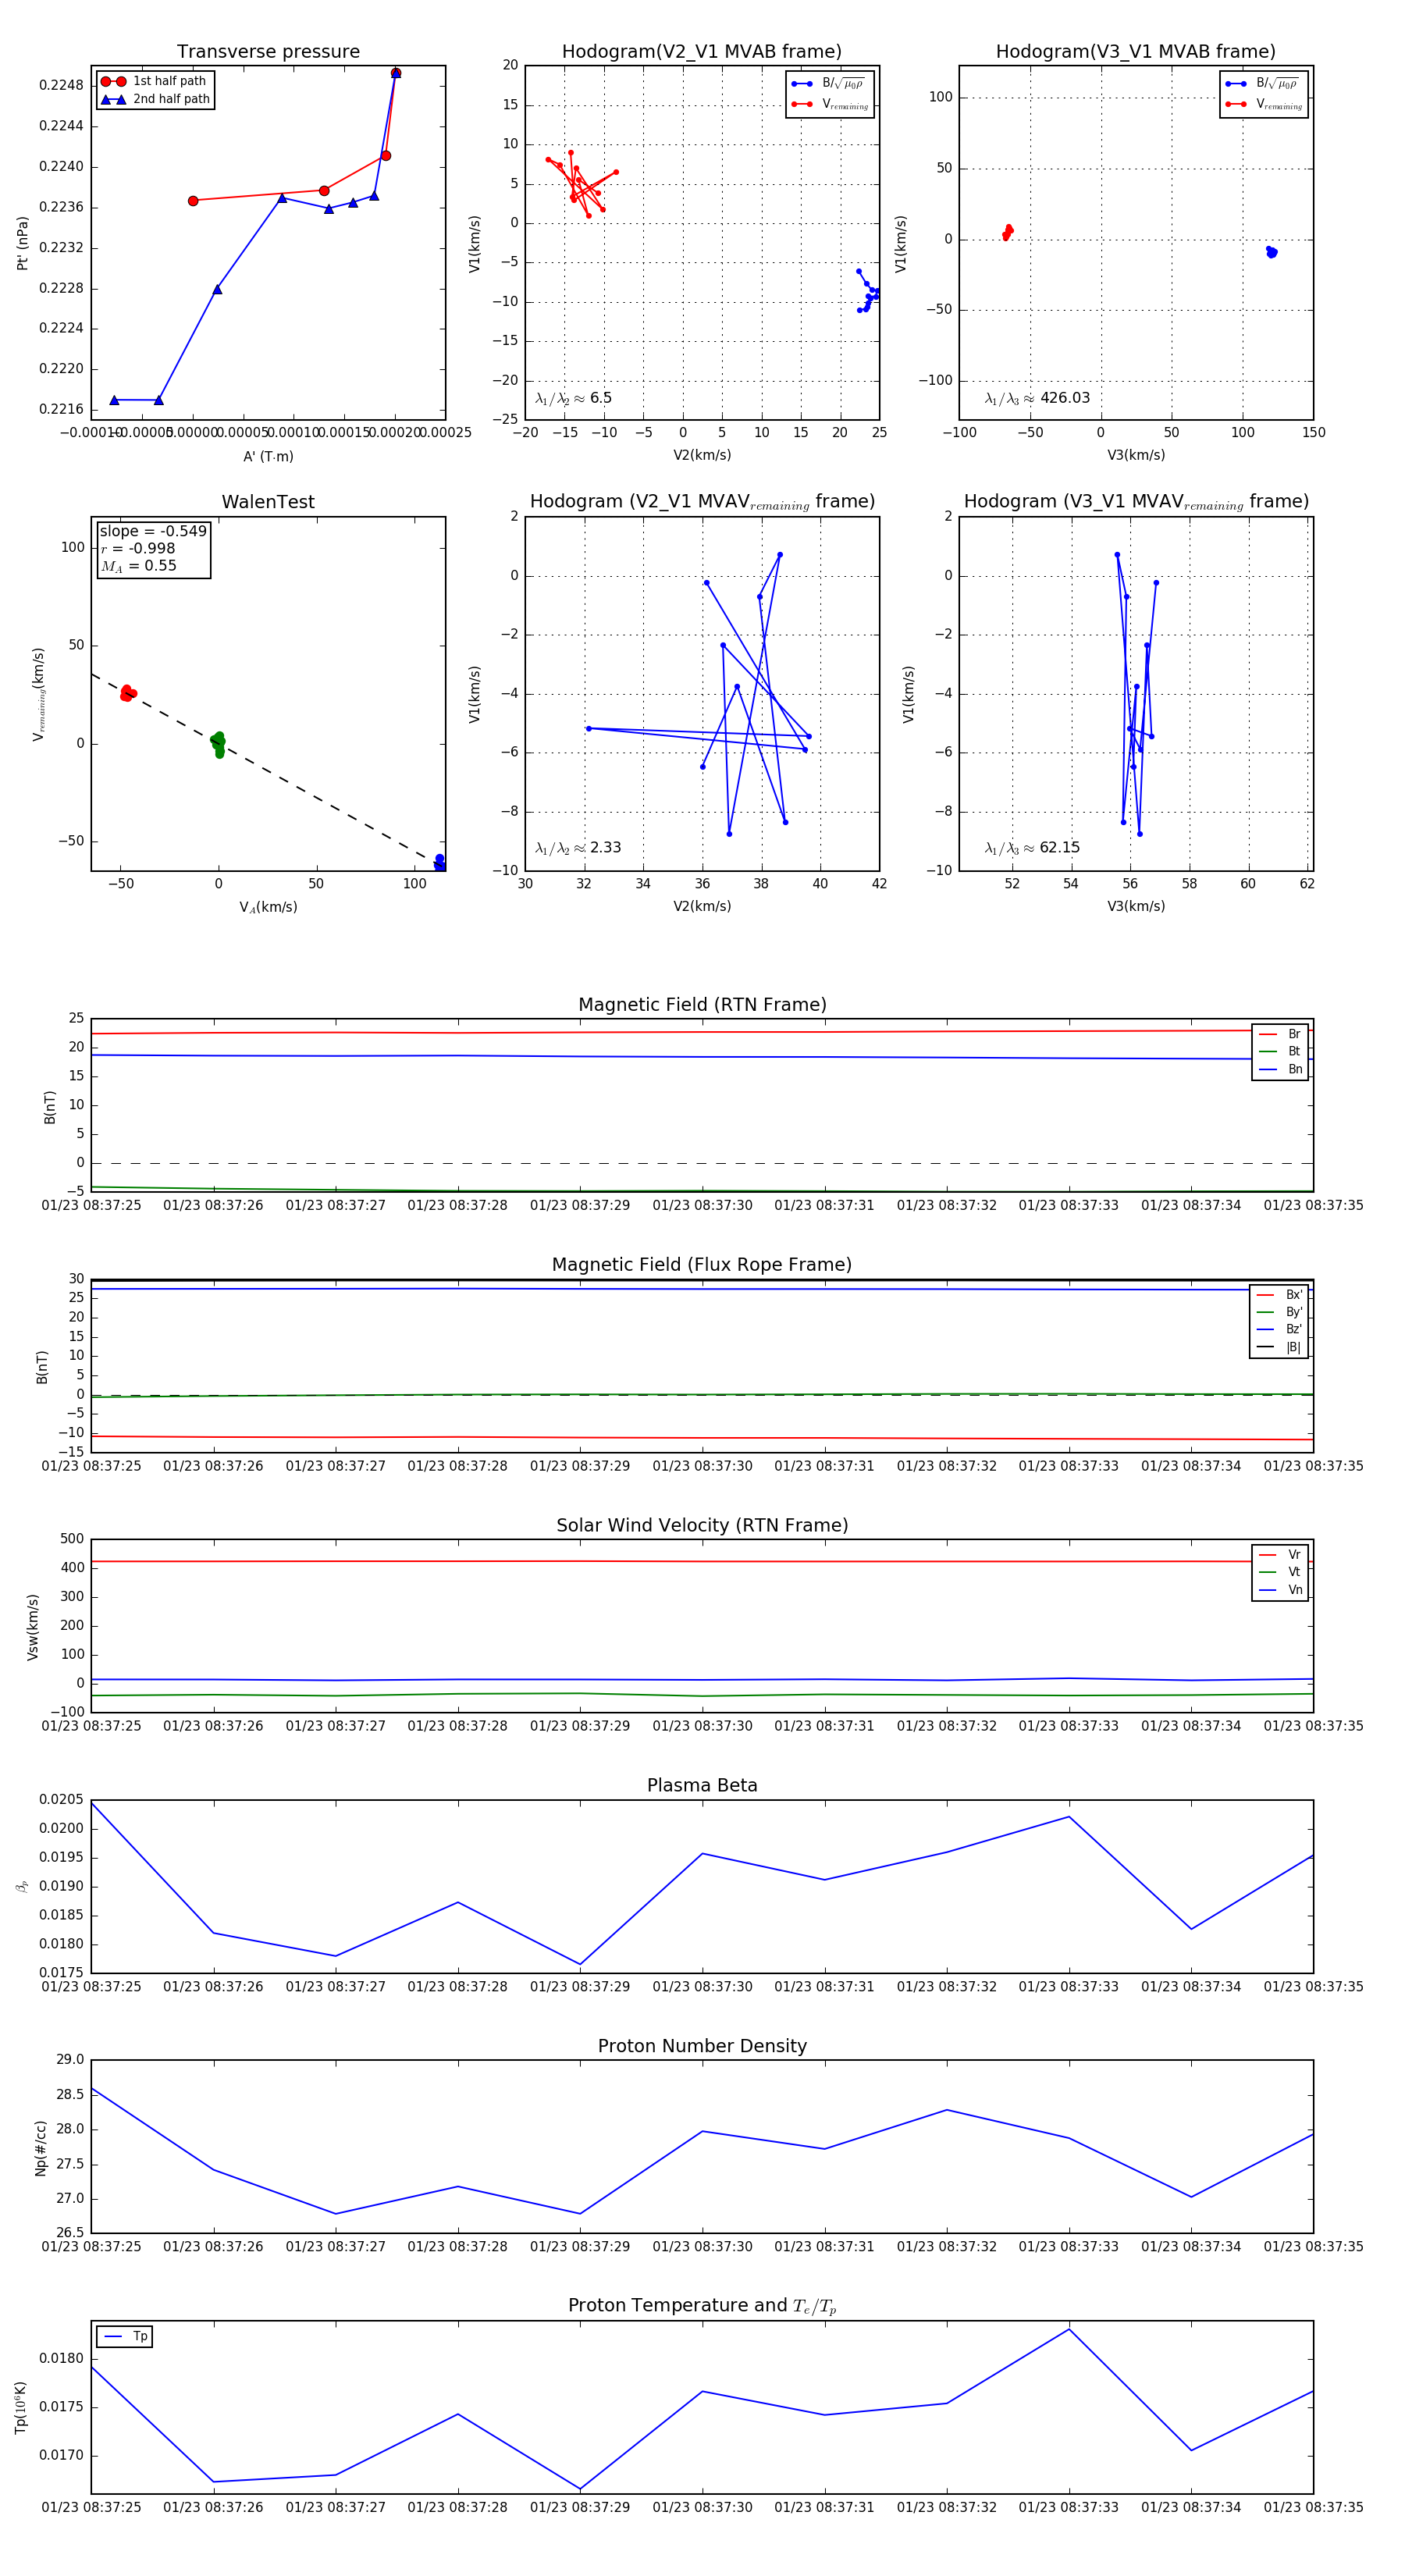
Task: Click the |B| legend entry in Flux Rope plot
Action: (x=1280, y=1347)
